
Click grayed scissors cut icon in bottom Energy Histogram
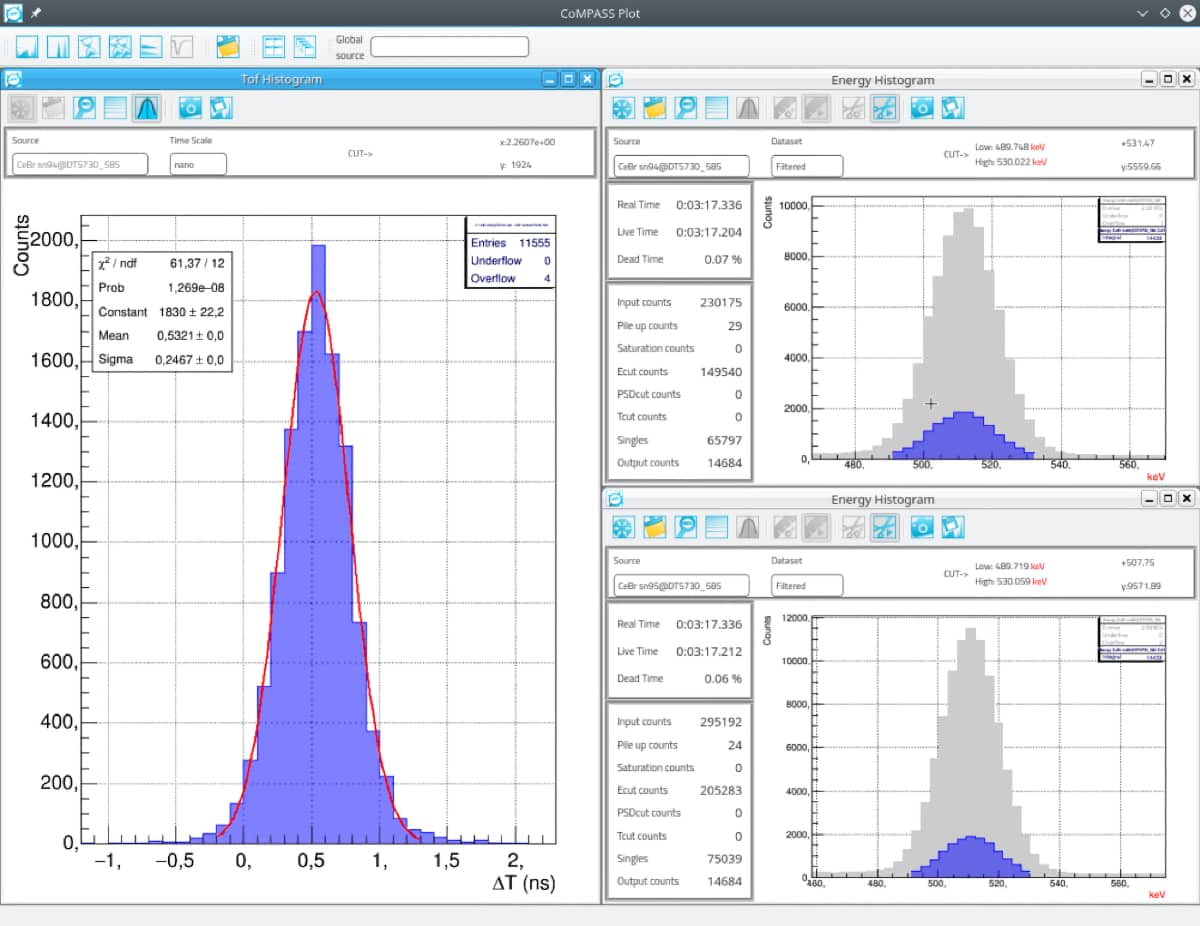pyautogui.click(x=853, y=526)
